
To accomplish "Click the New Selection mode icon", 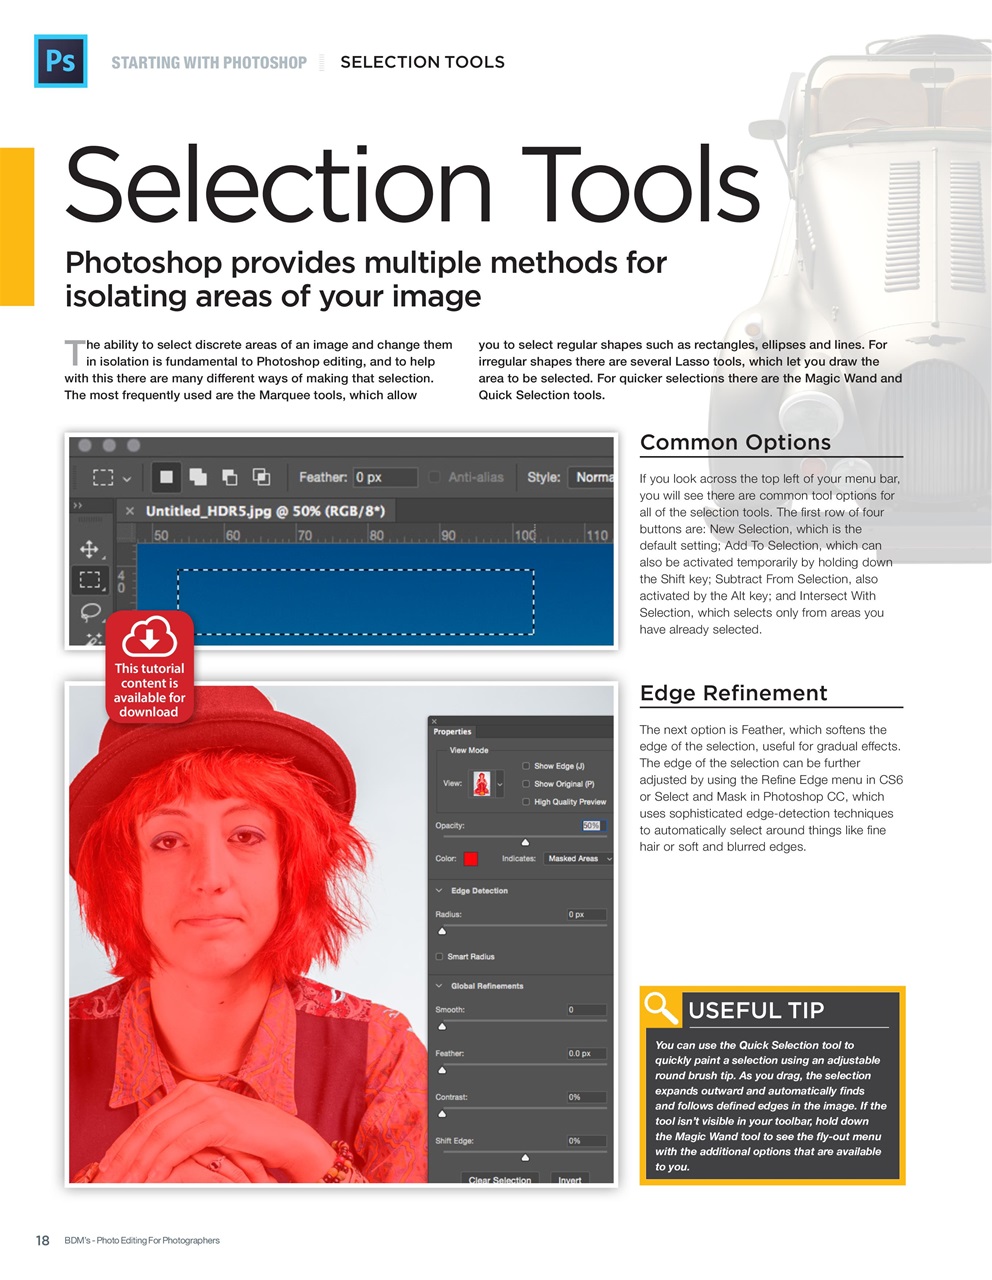I will pyautogui.click(x=166, y=476).
